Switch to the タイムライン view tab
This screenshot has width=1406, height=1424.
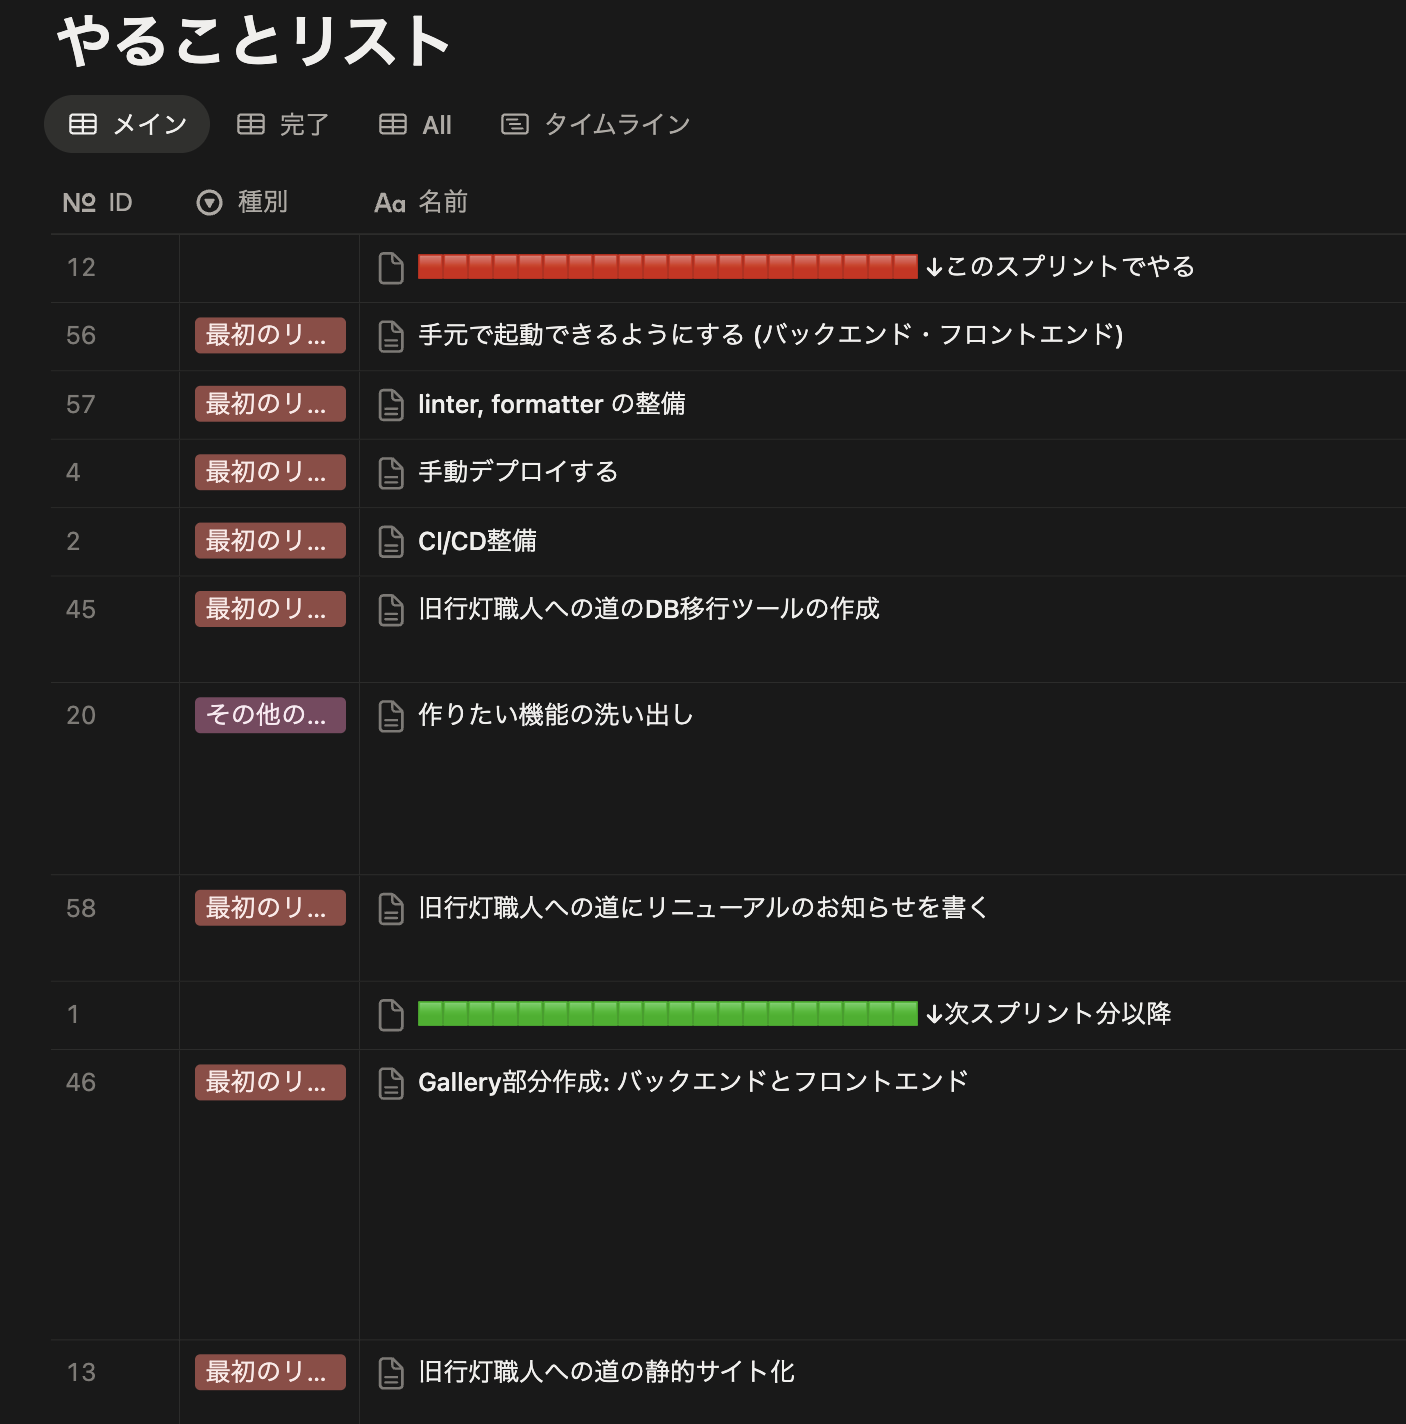[x=596, y=125]
